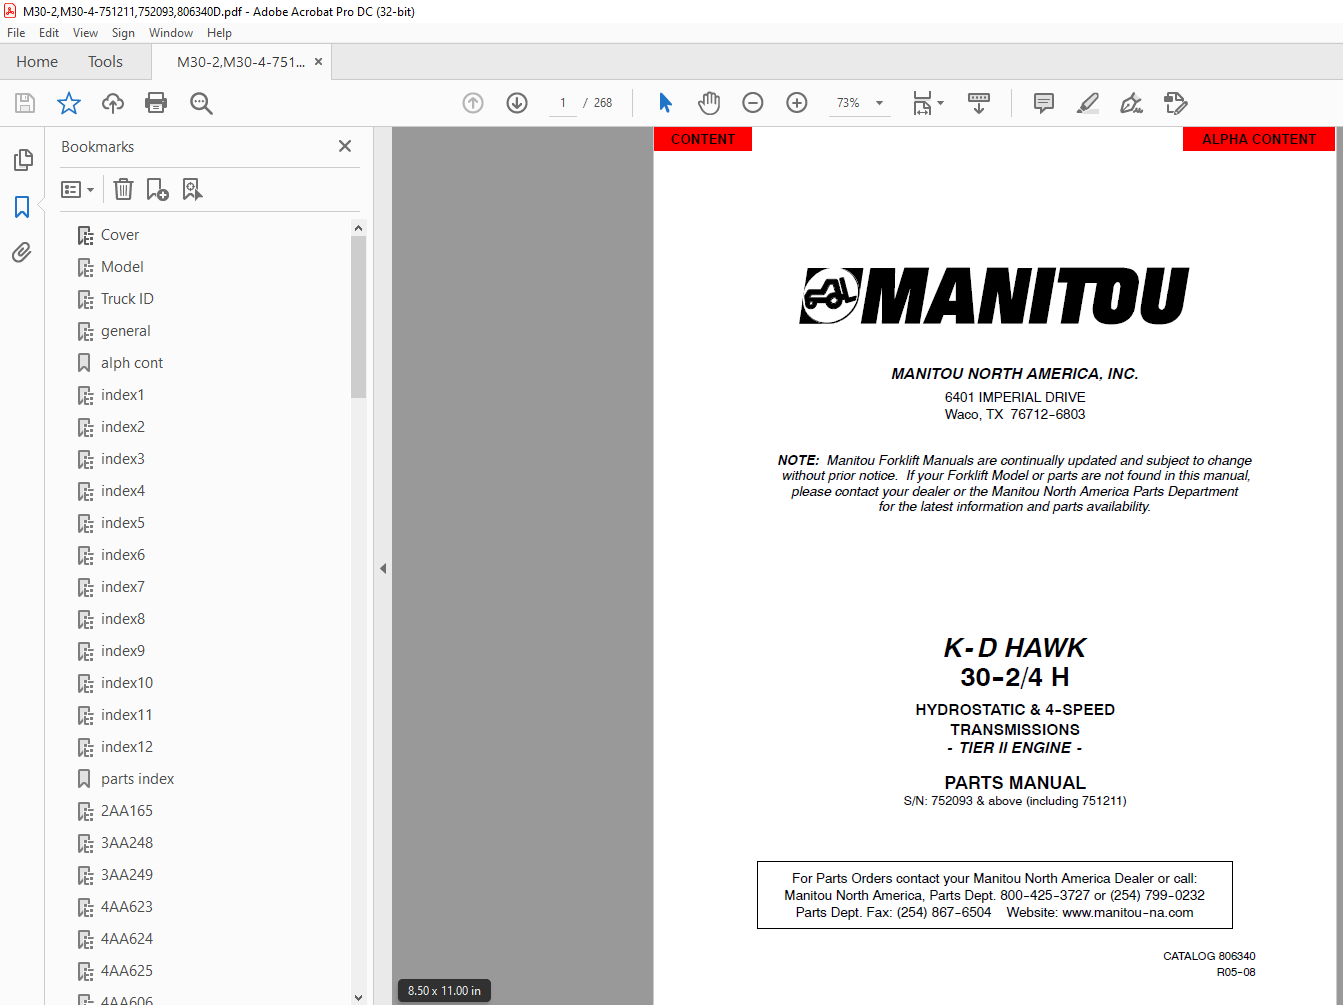The image size is (1343, 1005).
Task: Select the index5 bookmark
Action: coord(122,523)
